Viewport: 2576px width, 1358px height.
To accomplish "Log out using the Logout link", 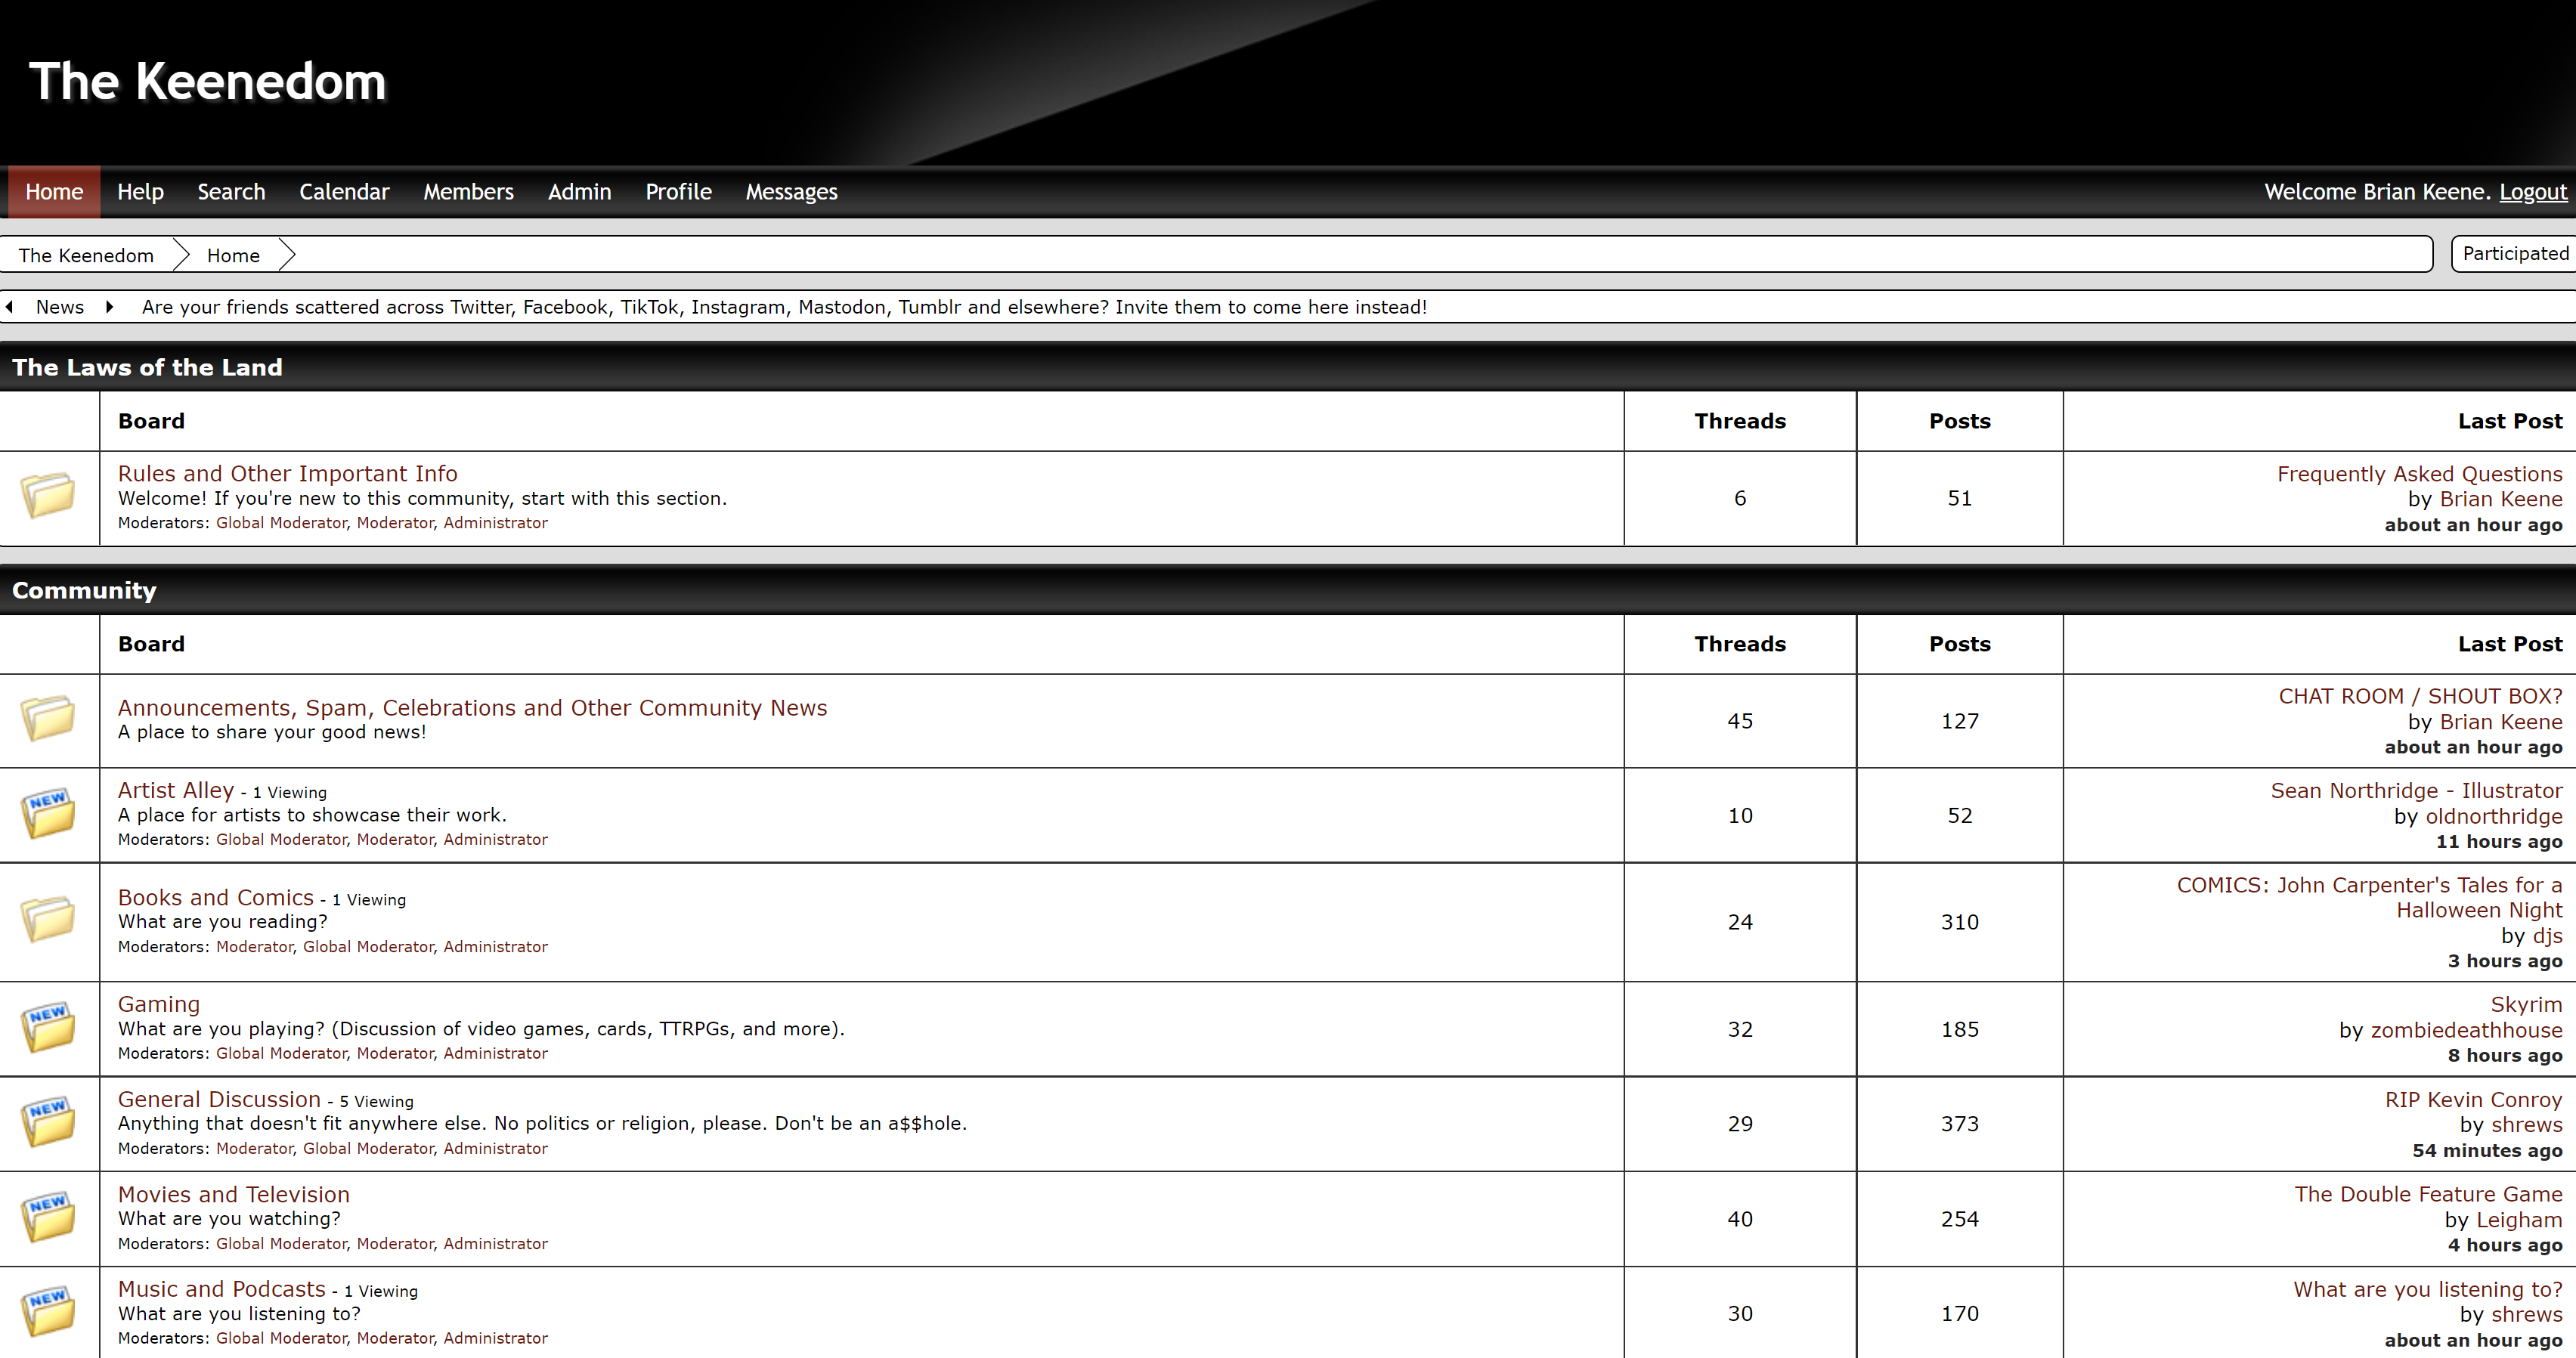I will click(2532, 192).
